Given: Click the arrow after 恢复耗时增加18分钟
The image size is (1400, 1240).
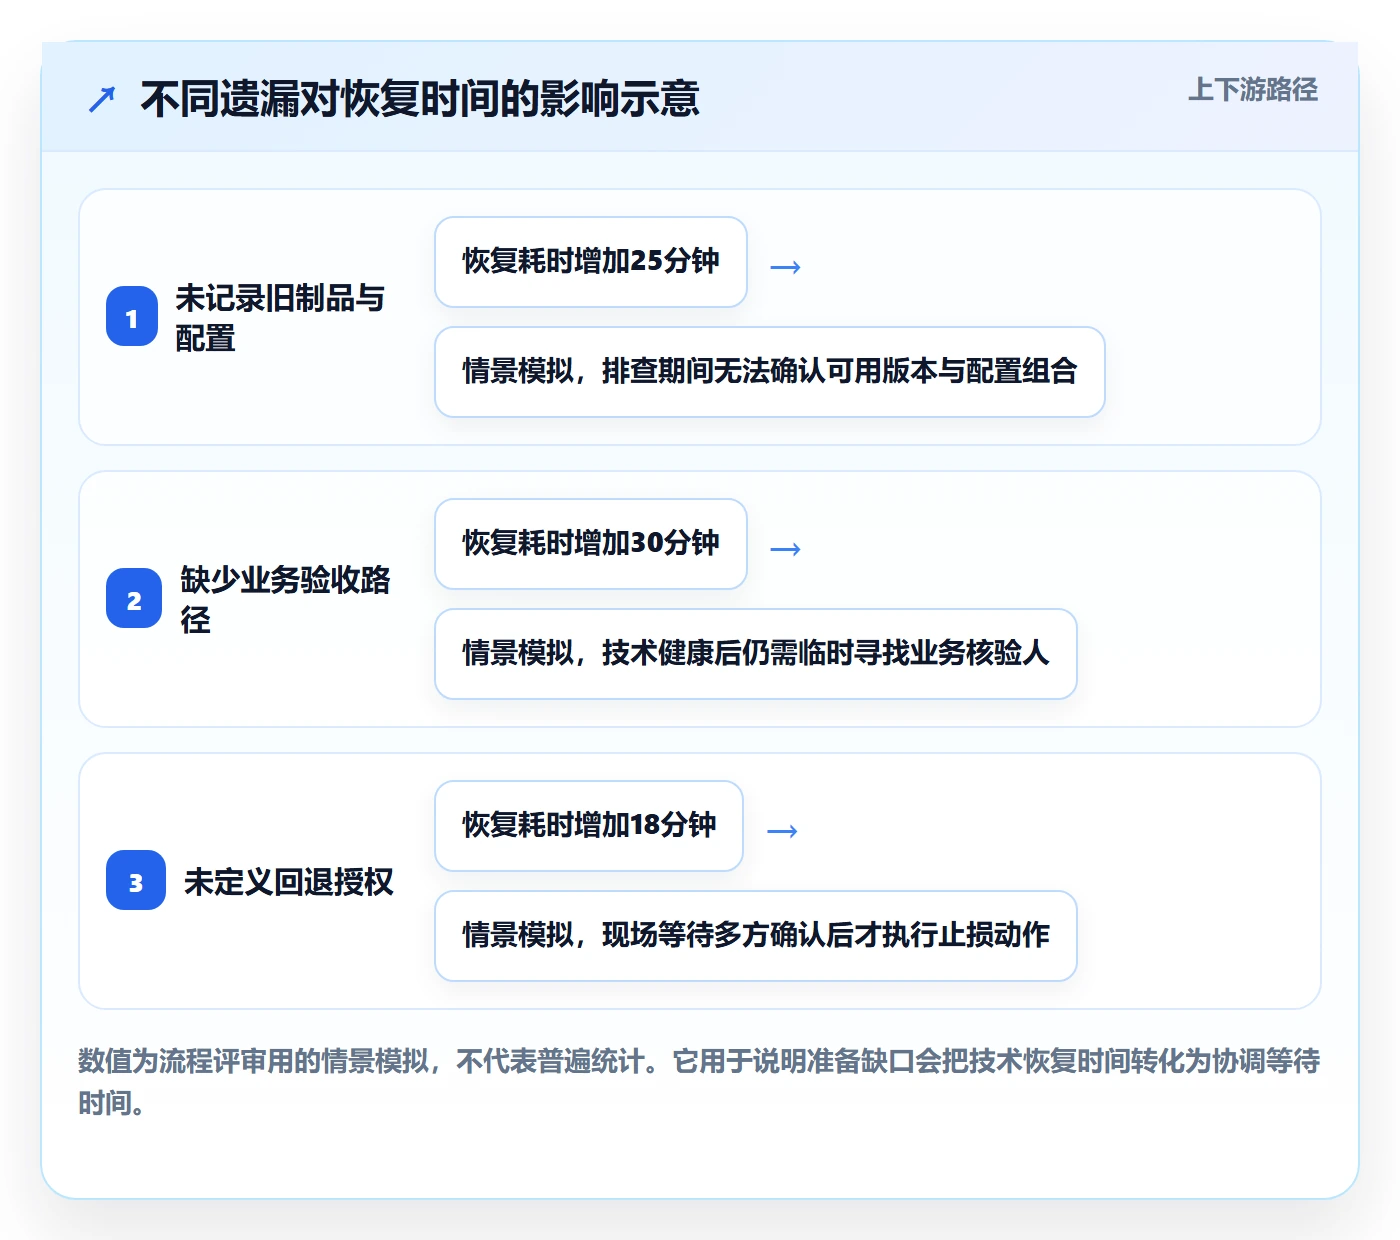Looking at the screenshot, I should click(x=782, y=830).
